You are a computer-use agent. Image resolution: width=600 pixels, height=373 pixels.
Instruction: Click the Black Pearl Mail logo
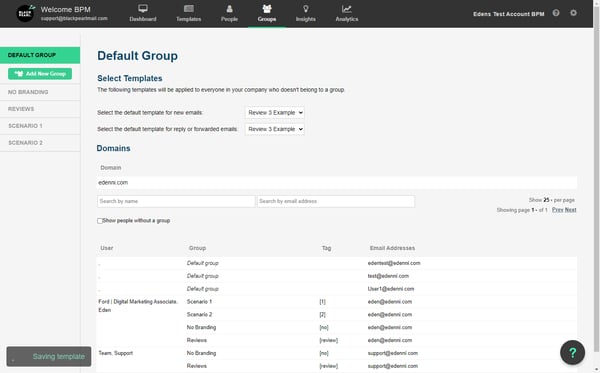pos(26,13)
